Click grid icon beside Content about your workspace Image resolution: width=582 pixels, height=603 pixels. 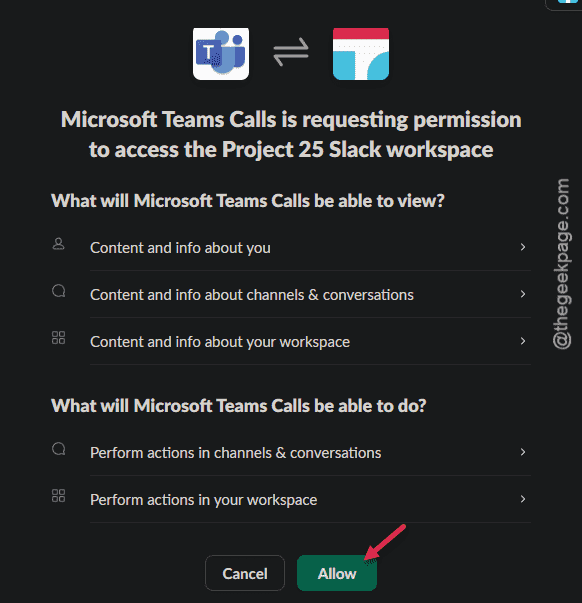[x=58, y=338]
